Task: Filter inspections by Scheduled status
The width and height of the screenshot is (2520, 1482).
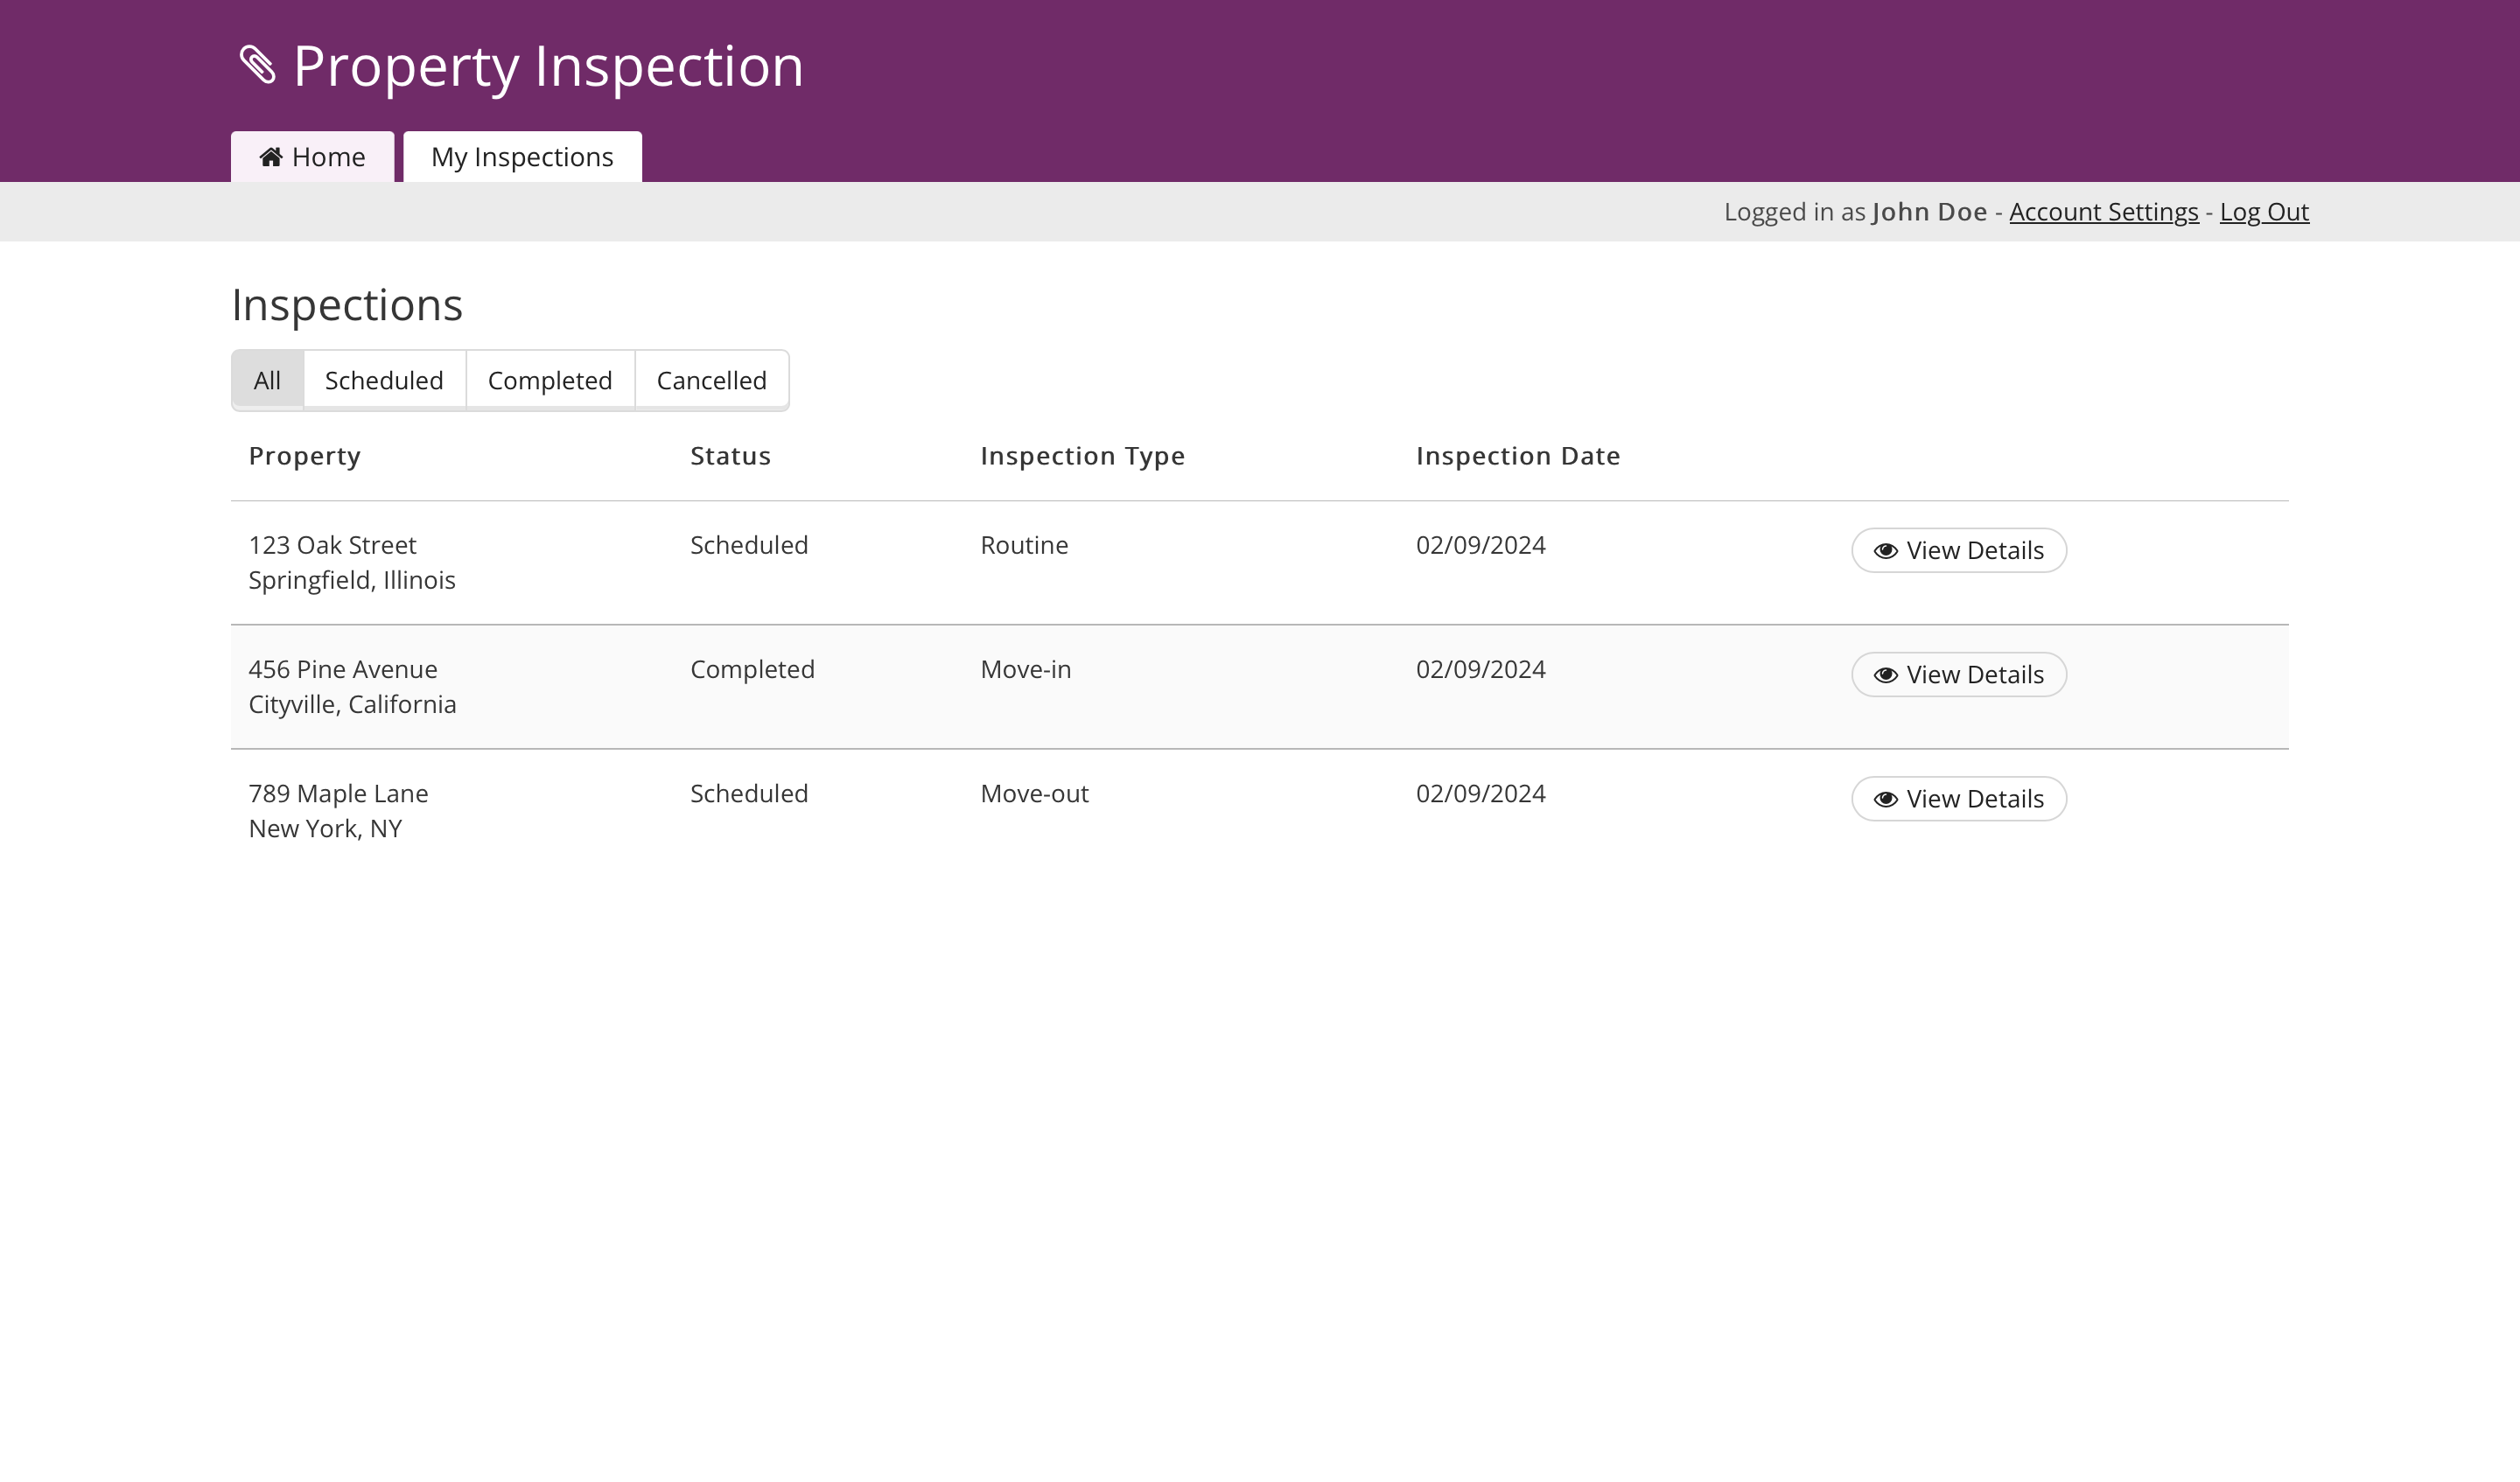Action: tap(384, 380)
